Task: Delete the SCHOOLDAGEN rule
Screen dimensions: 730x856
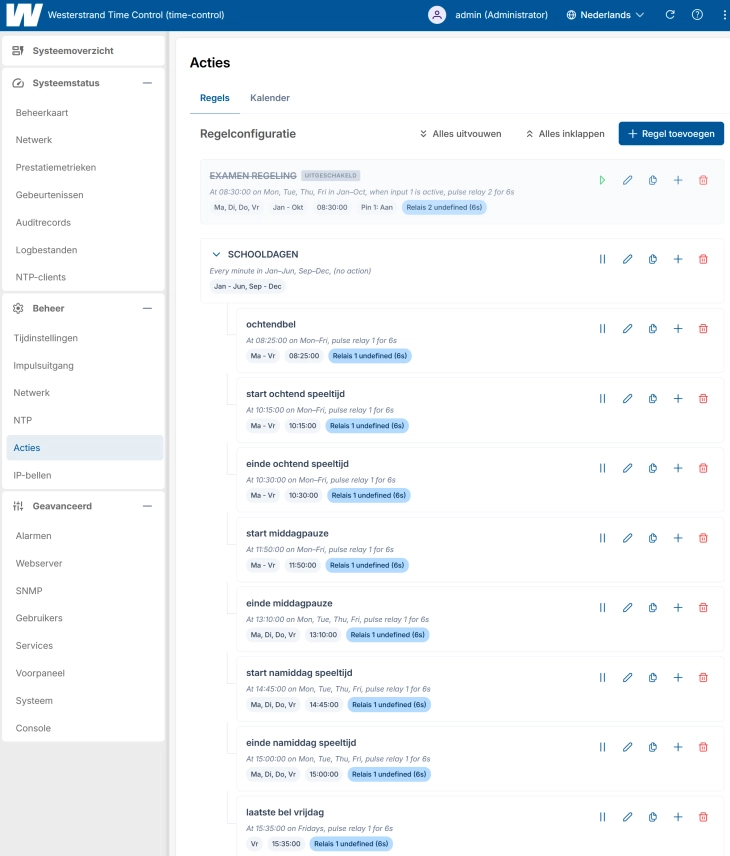Action: point(703,259)
